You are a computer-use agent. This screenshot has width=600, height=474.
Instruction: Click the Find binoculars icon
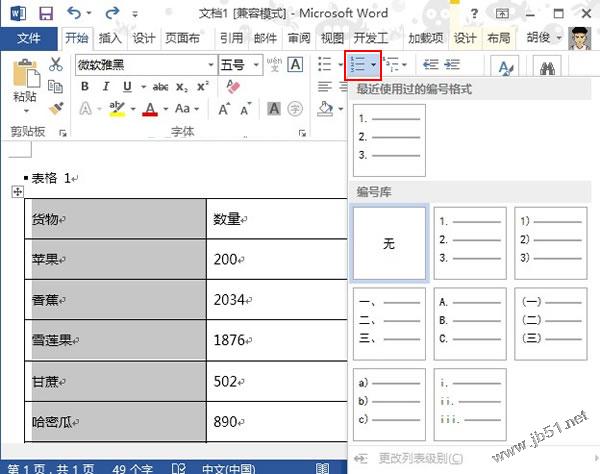click(x=547, y=68)
